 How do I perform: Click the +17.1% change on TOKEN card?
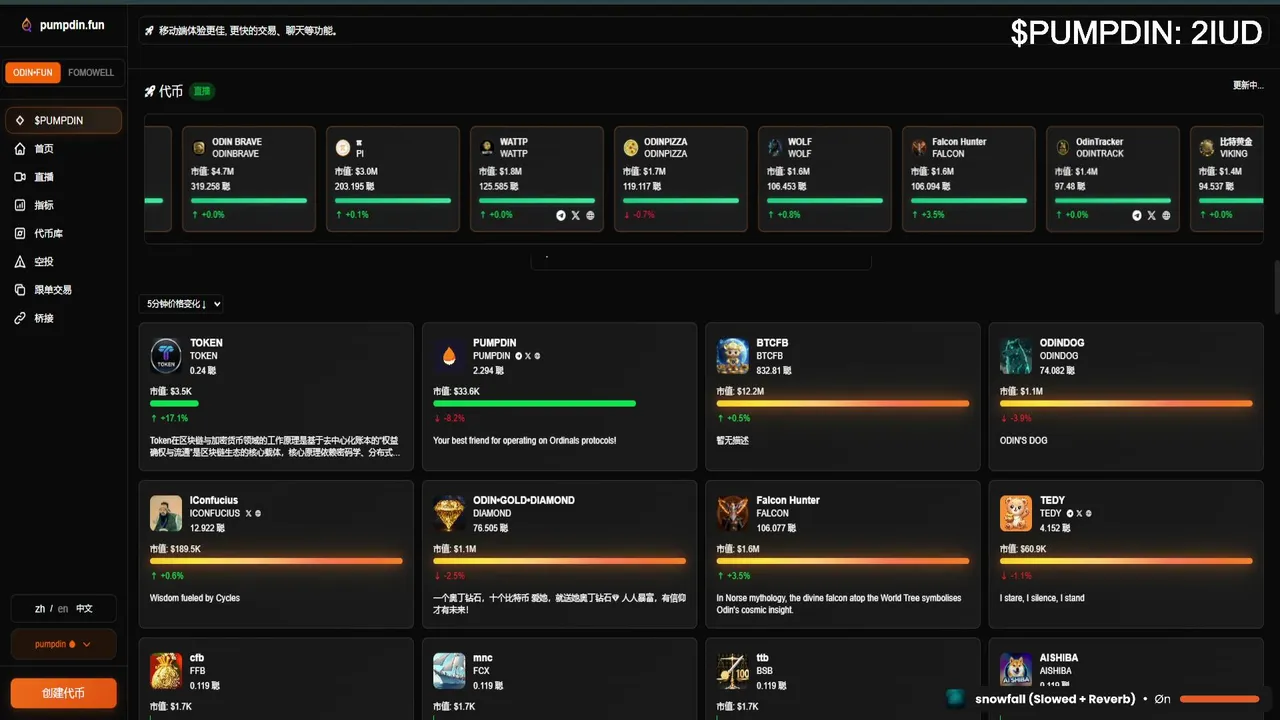click(x=169, y=418)
